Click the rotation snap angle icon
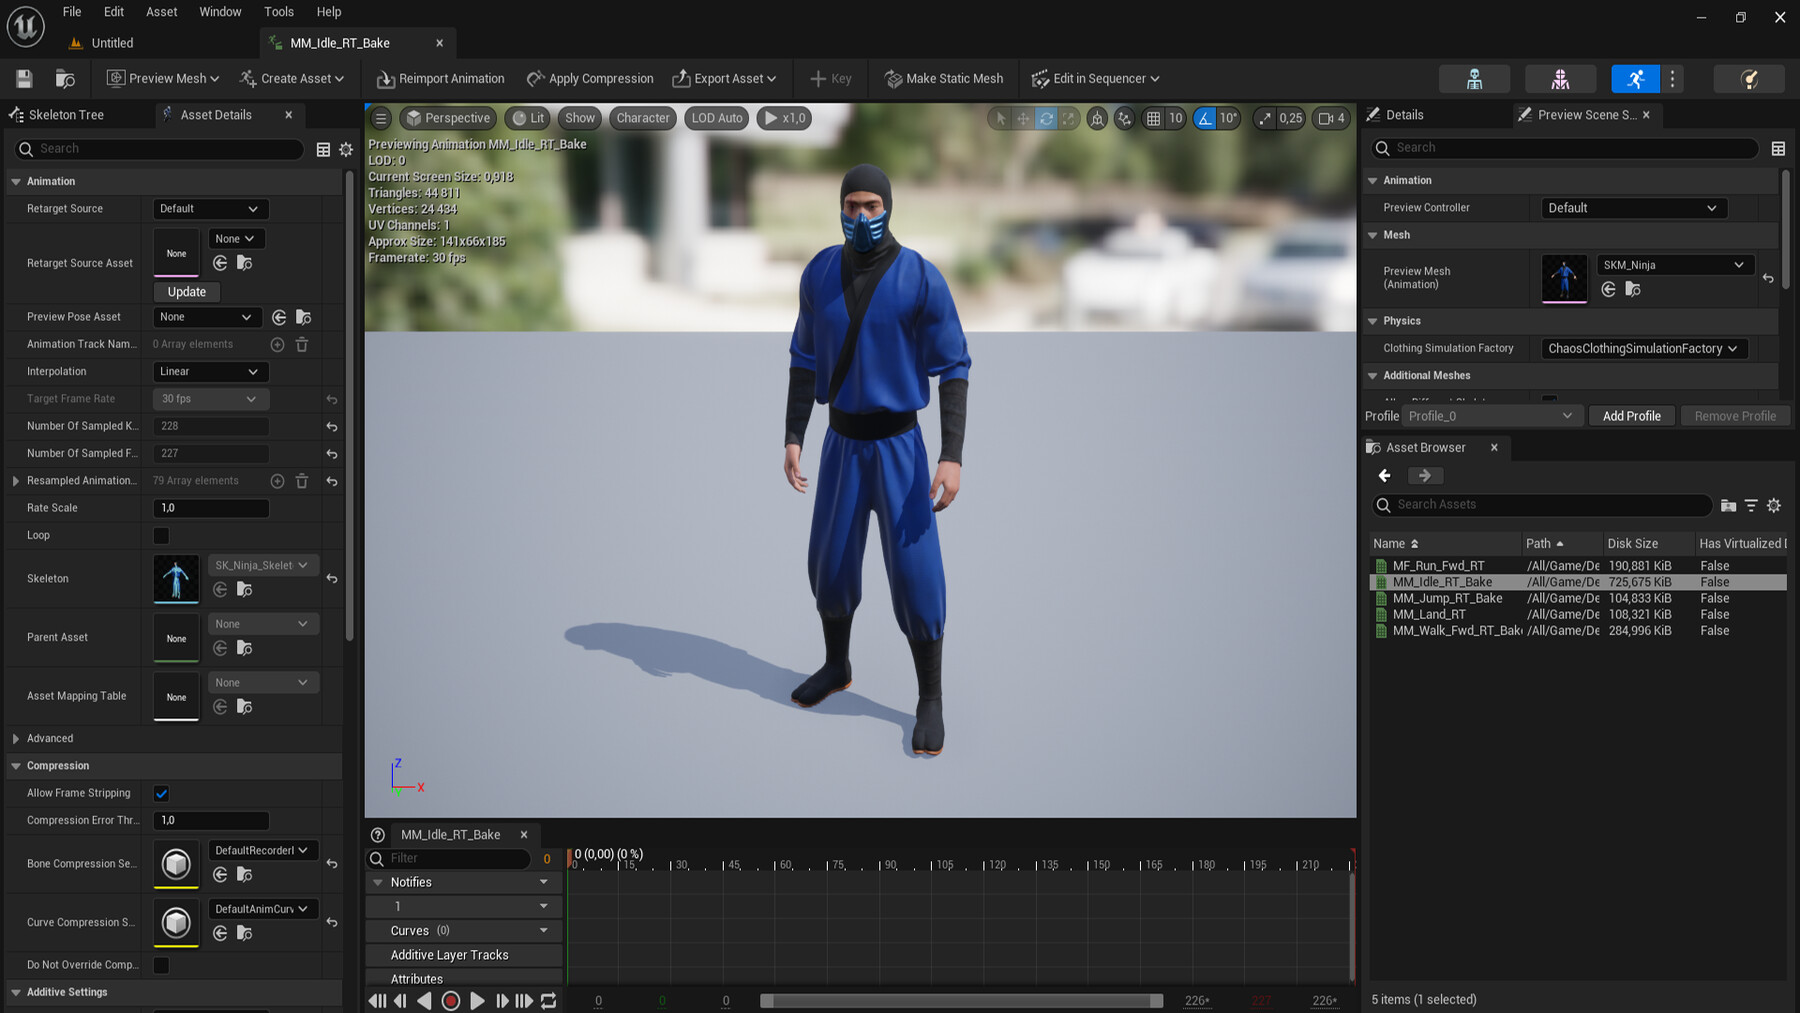 (1203, 118)
